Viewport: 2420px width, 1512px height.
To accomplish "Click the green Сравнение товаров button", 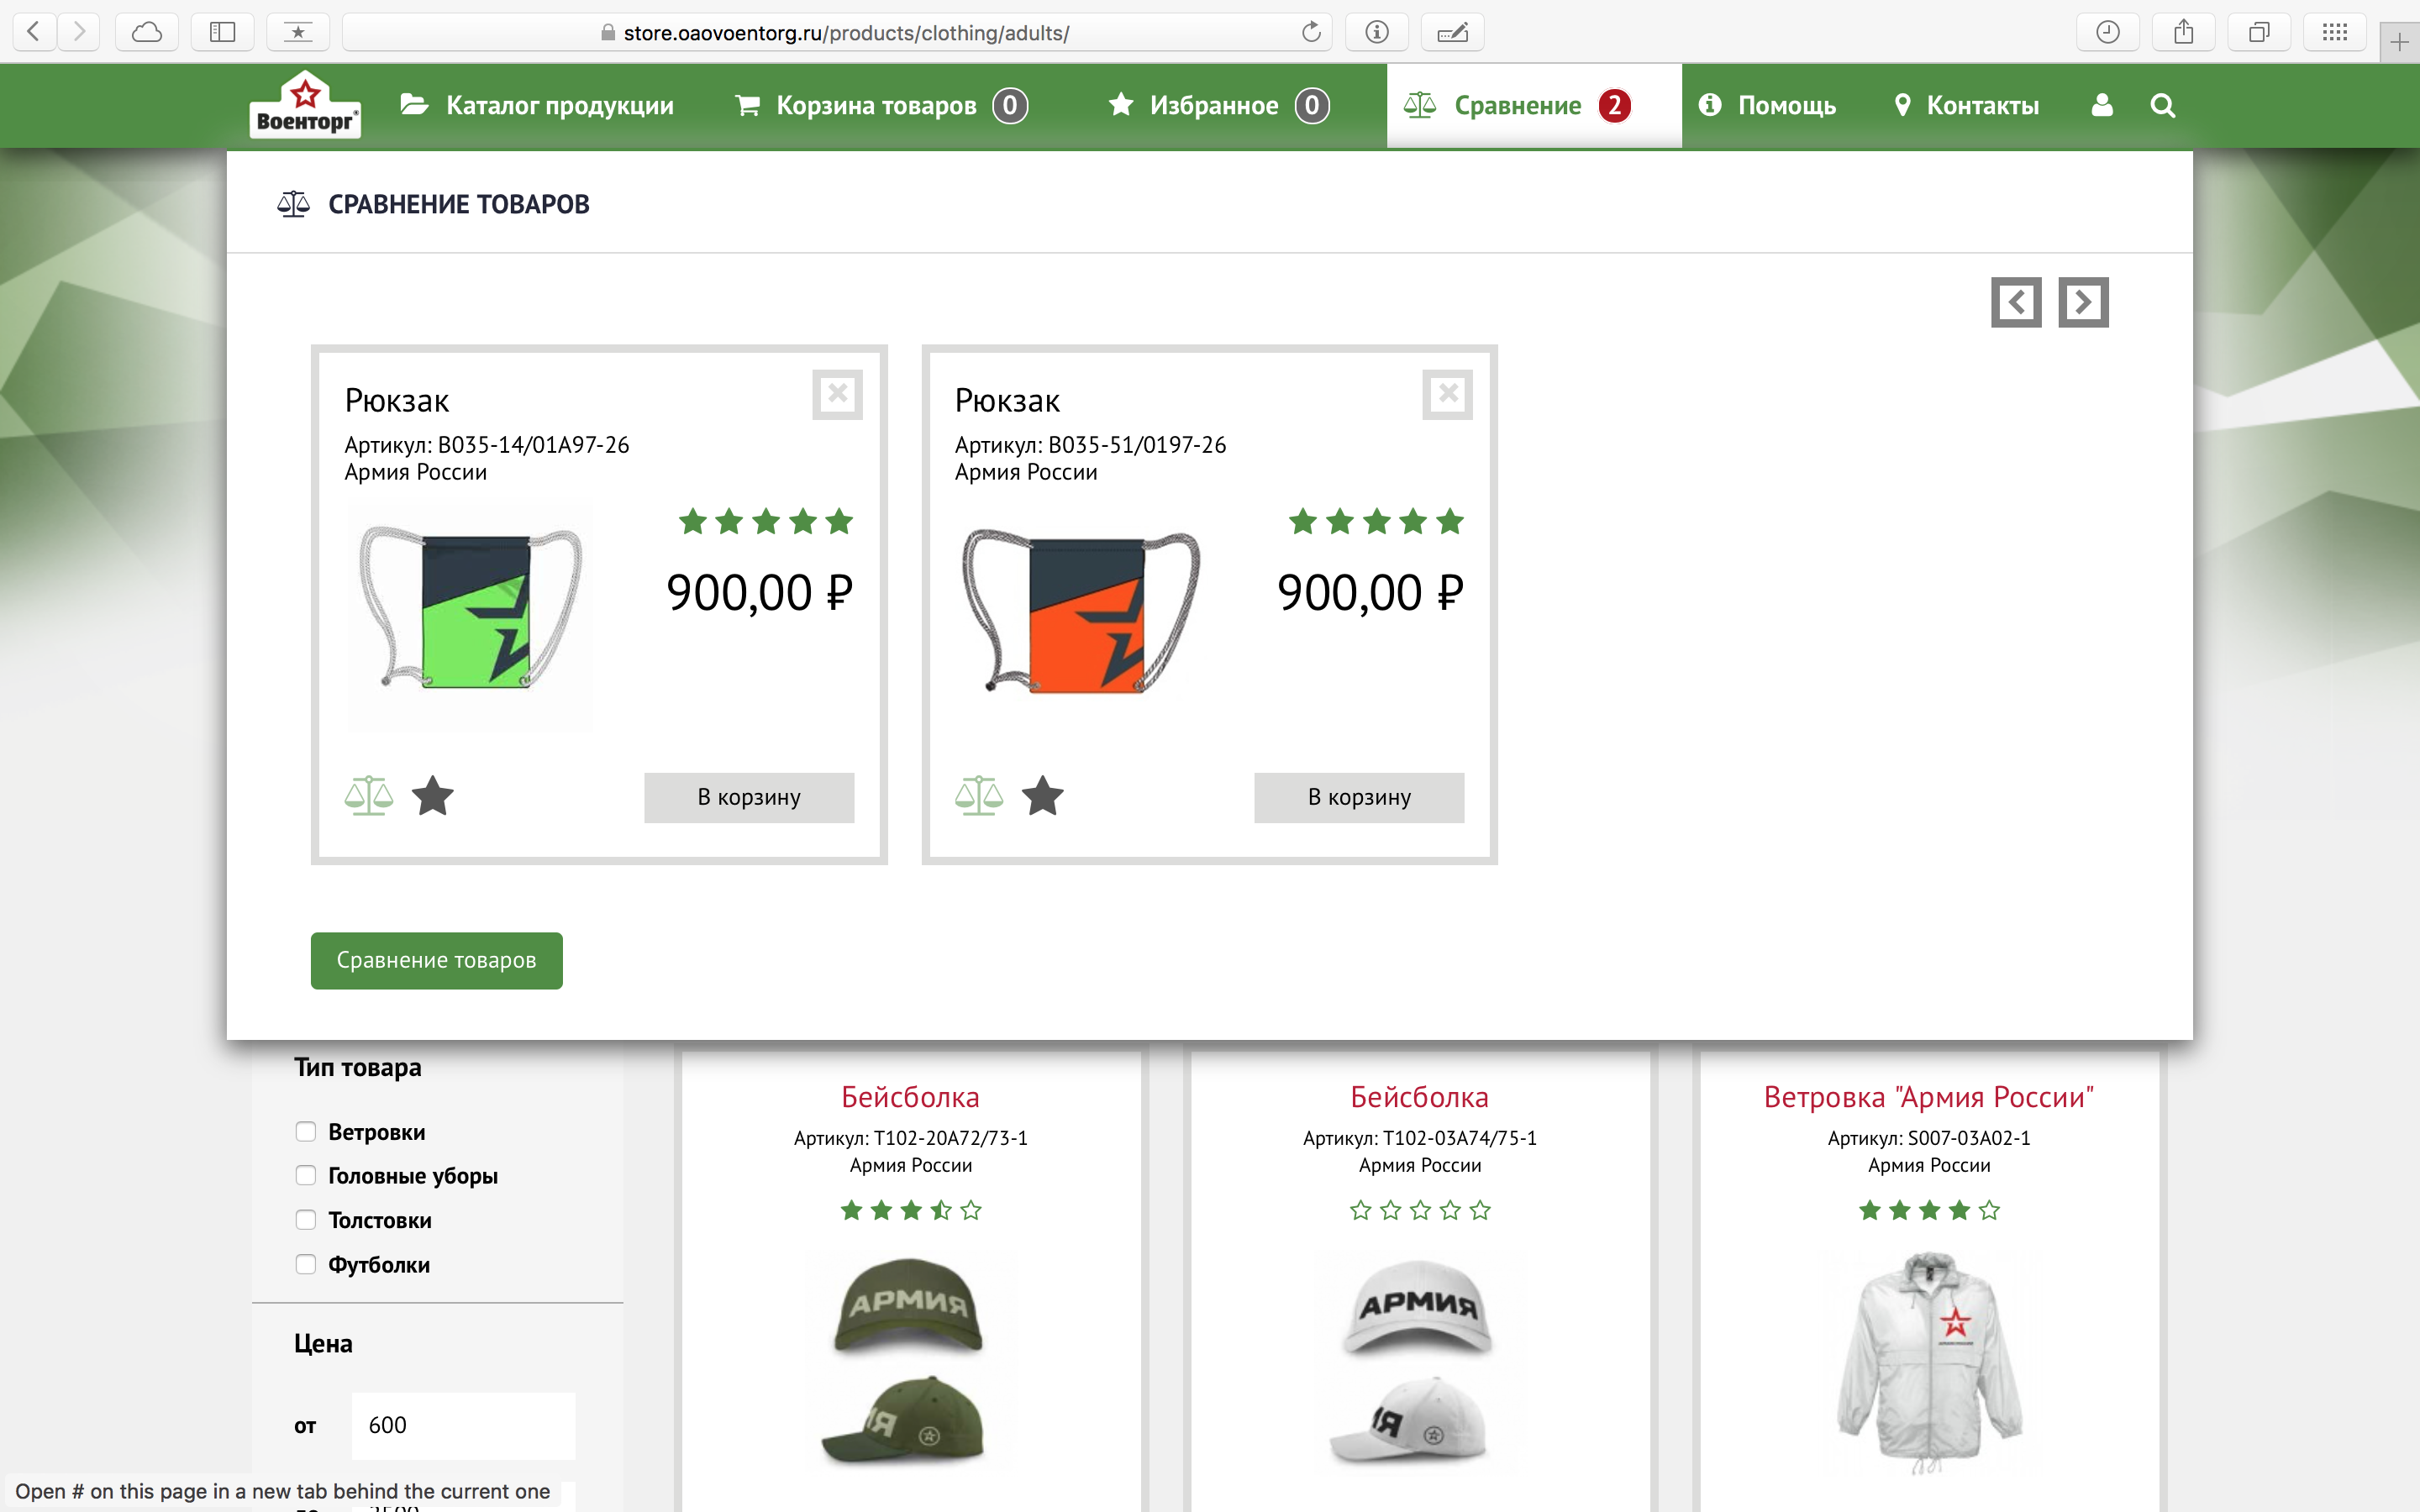I will point(436,960).
